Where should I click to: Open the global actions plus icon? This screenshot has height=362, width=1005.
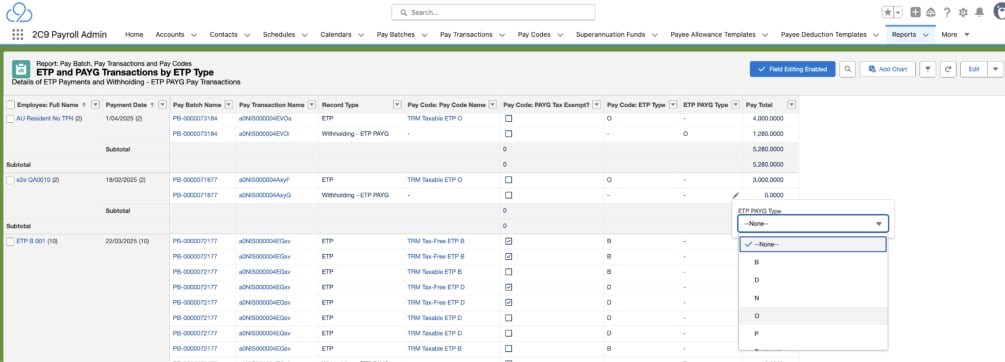[x=915, y=12]
